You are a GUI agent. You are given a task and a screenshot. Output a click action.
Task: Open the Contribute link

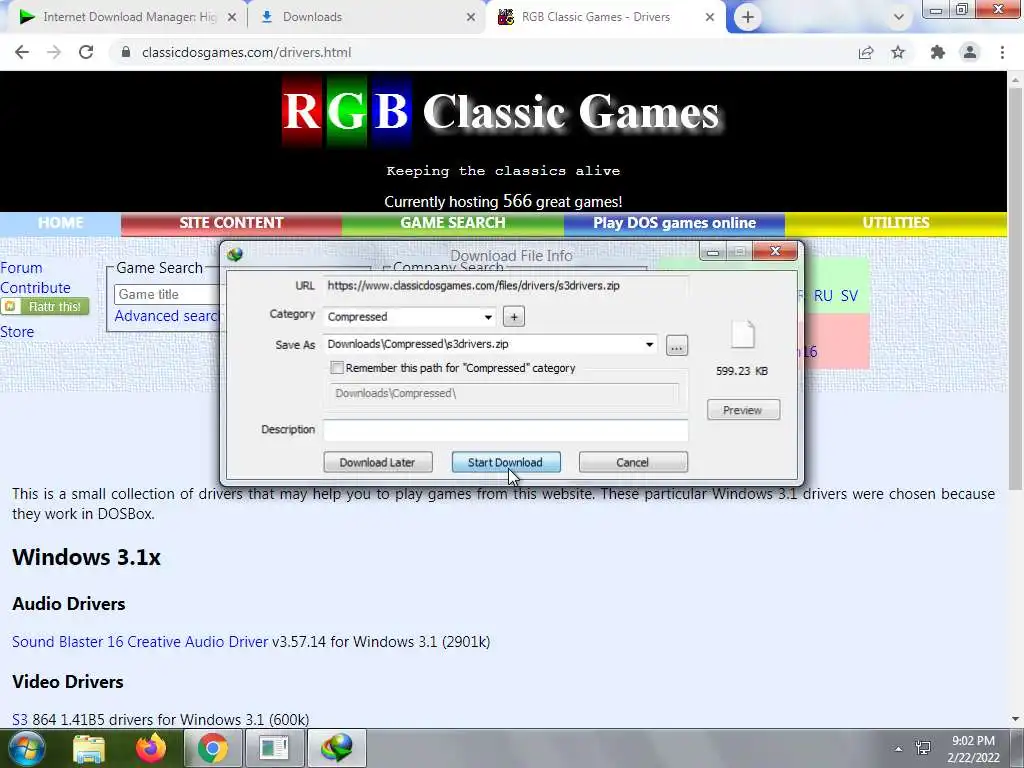point(35,288)
